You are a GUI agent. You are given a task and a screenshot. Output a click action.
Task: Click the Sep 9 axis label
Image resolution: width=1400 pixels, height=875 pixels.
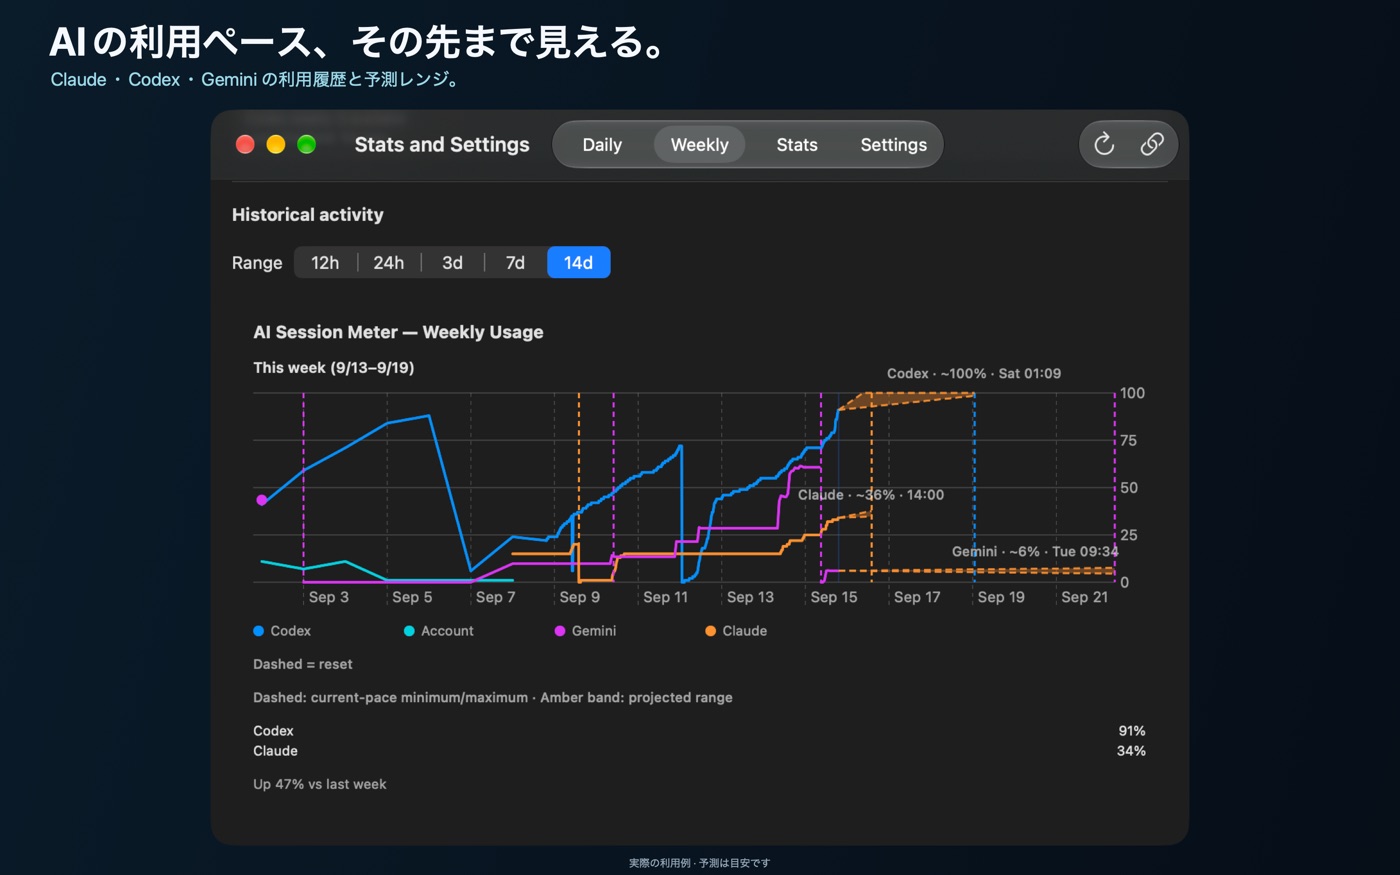[x=580, y=597]
